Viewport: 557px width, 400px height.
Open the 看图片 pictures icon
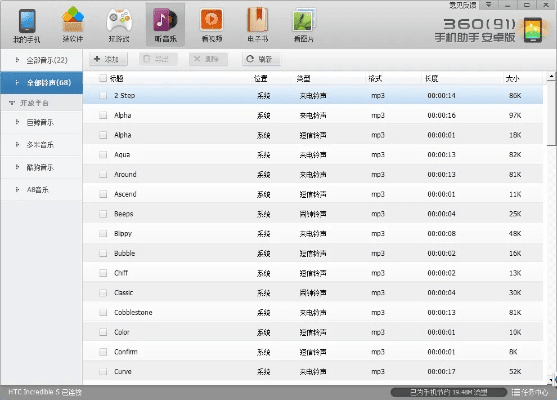click(304, 20)
